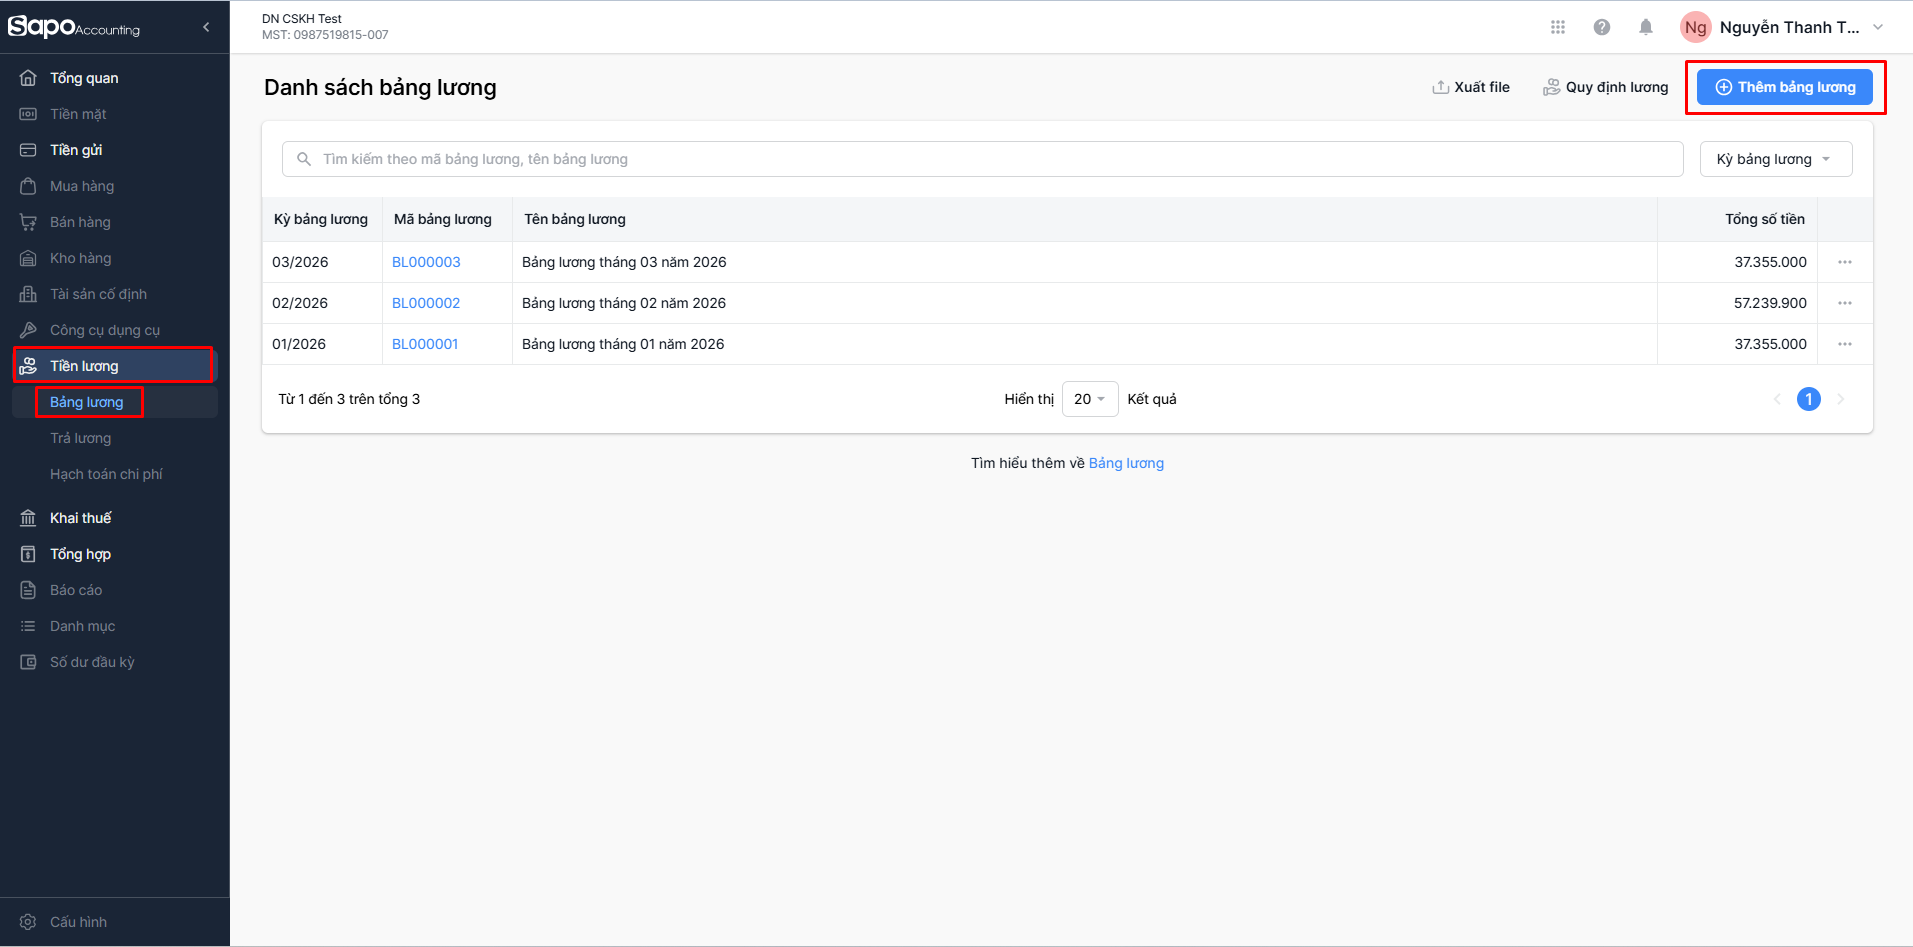Collapse the sidebar with the chevron
The image size is (1913, 947).
(x=206, y=27)
